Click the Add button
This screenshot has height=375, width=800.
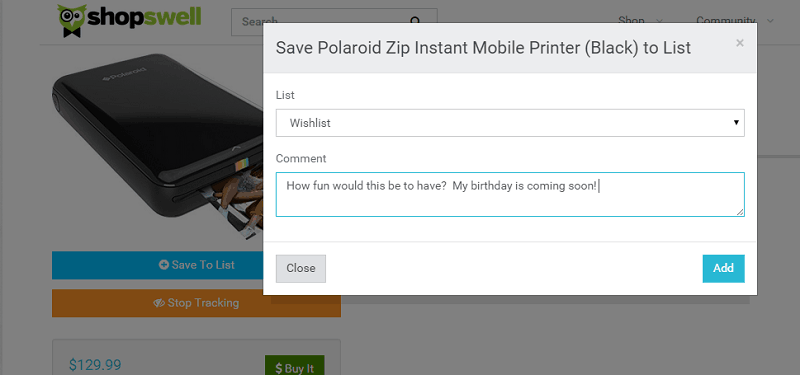click(723, 268)
